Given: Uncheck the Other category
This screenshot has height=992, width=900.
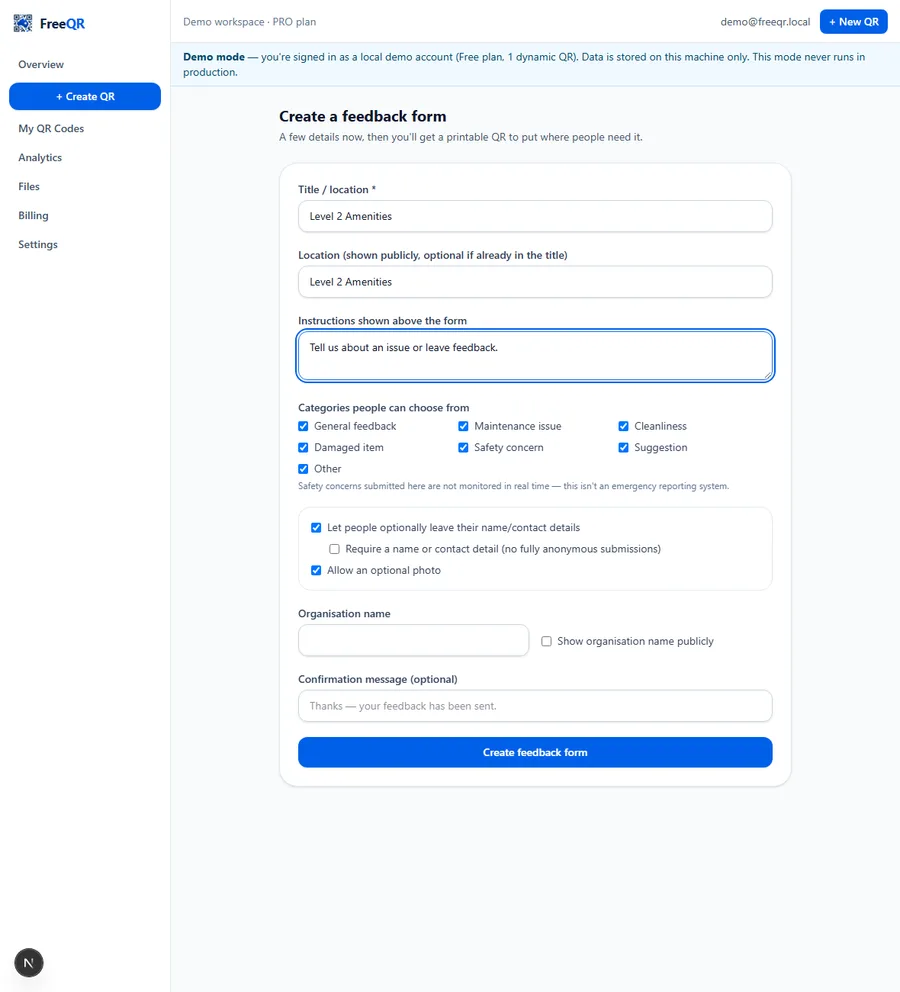Looking at the screenshot, I should [x=304, y=469].
